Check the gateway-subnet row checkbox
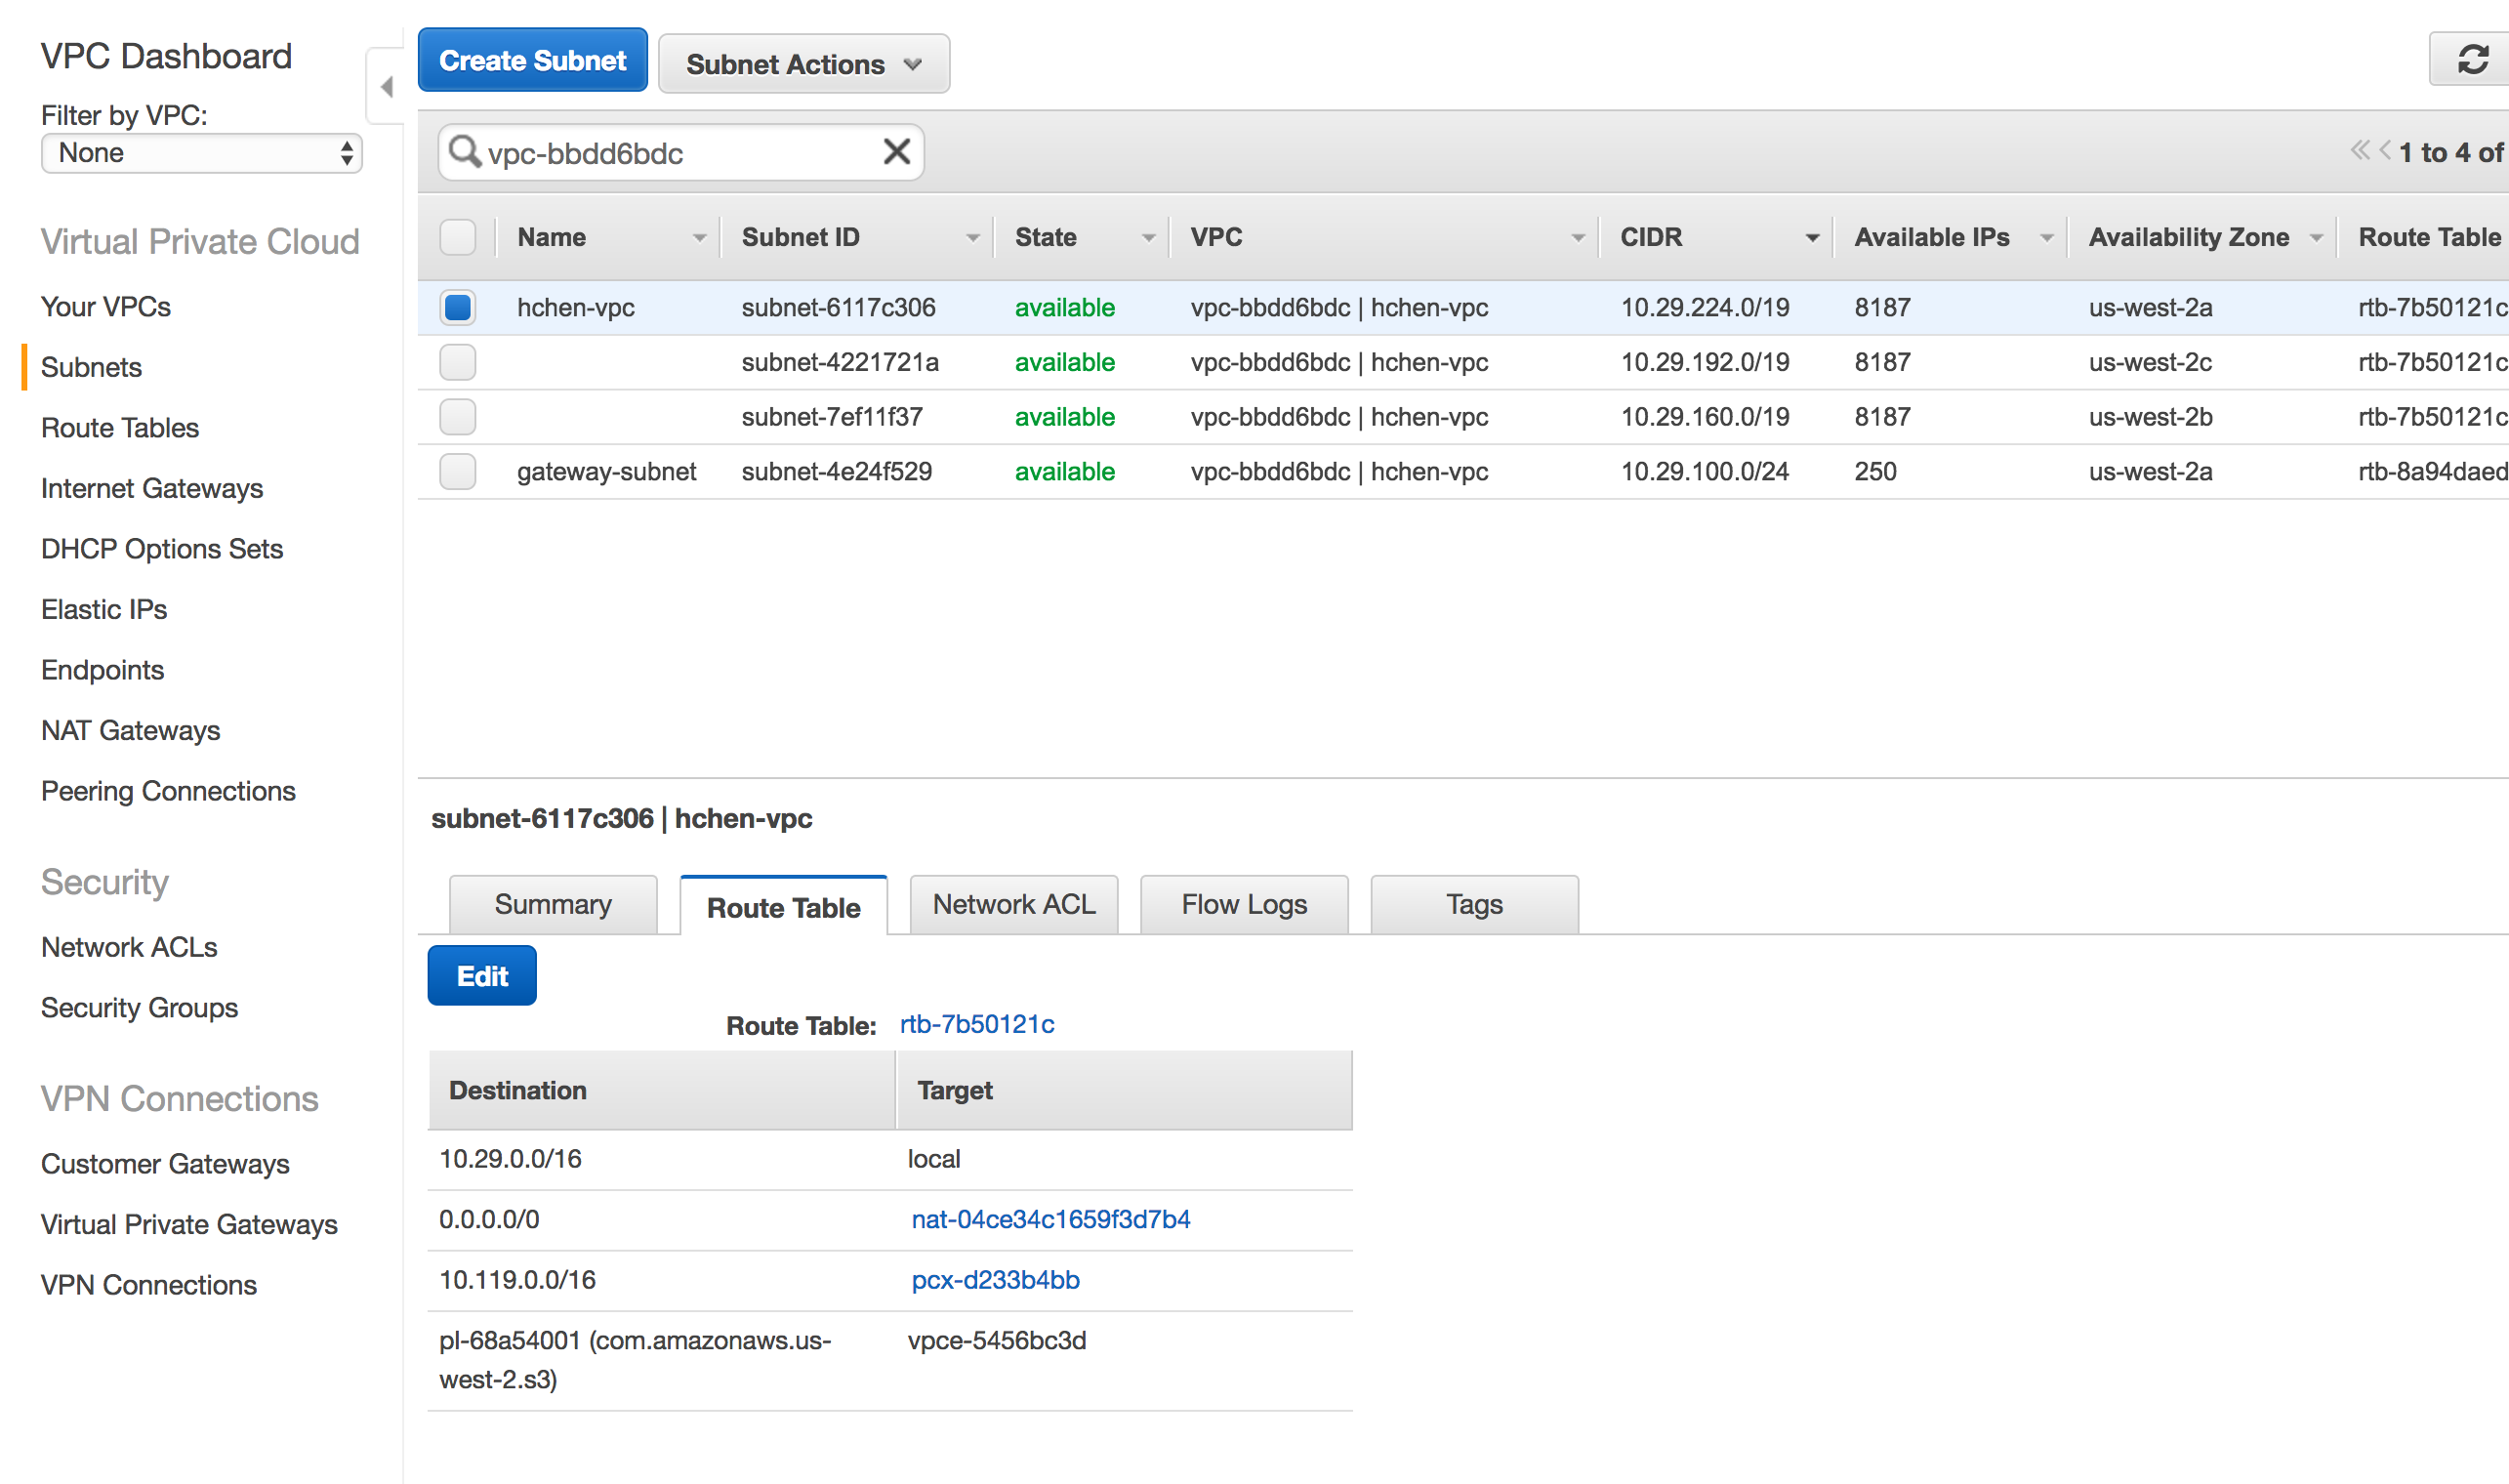 point(458,471)
